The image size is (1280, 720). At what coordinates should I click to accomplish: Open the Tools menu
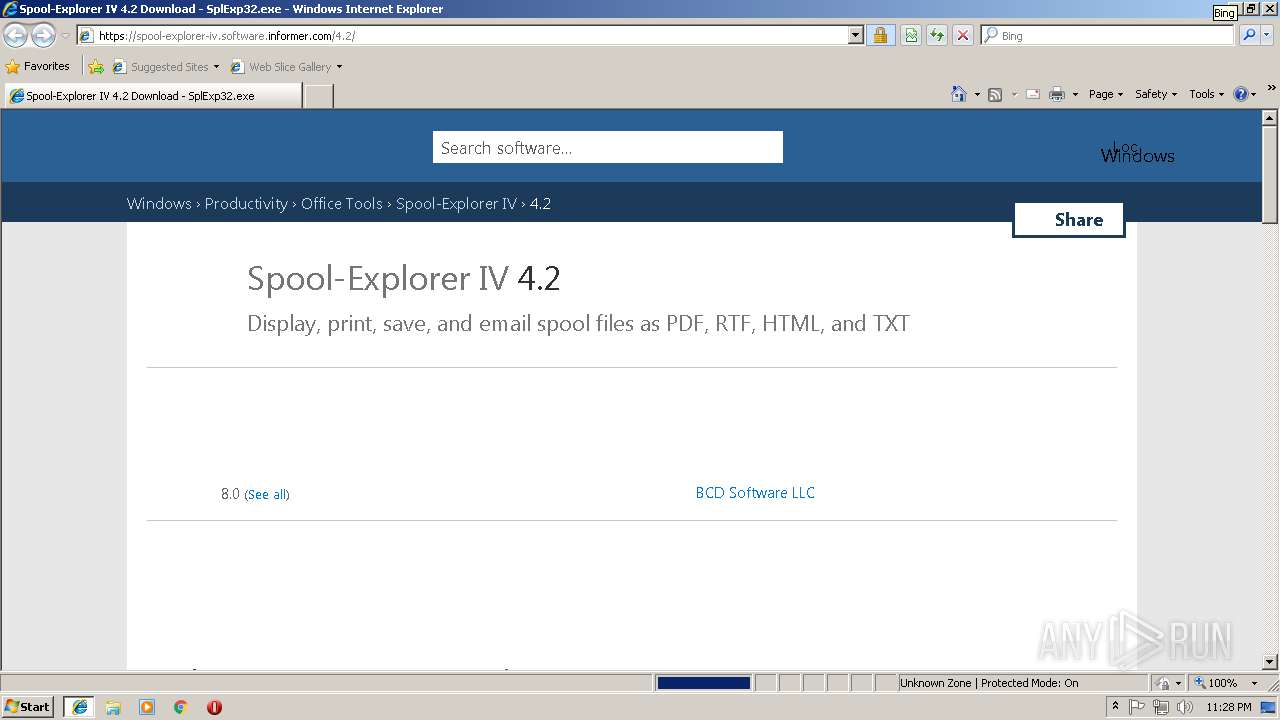(x=1206, y=94)
